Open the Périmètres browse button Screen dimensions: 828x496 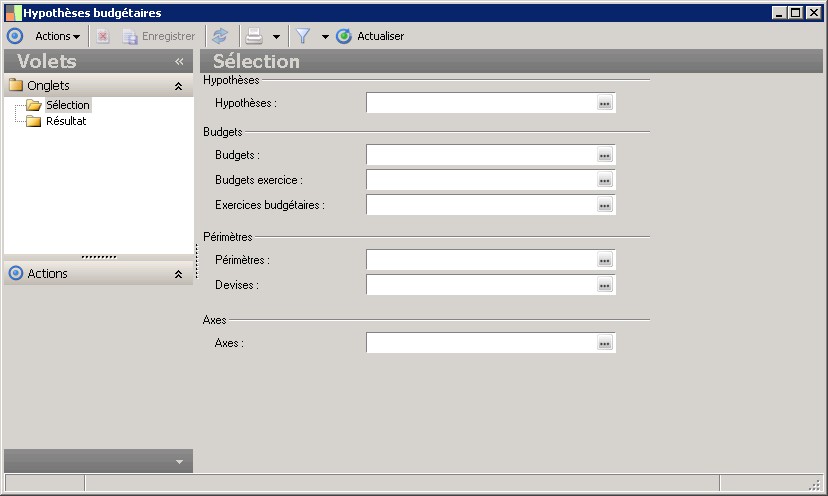pos(605,260)
